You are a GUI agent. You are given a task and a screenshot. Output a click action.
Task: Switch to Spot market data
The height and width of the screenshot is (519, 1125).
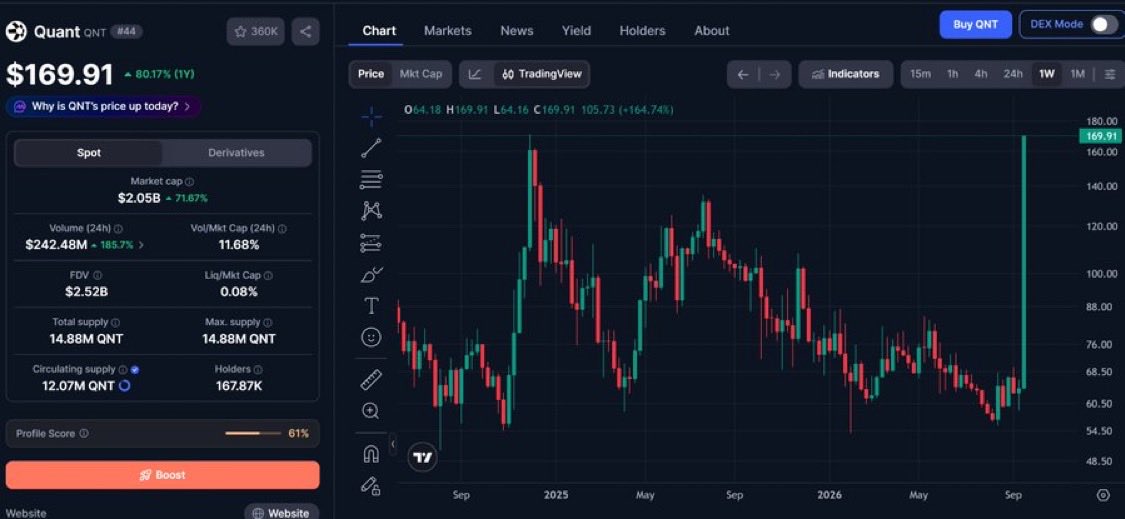point(89,153)
